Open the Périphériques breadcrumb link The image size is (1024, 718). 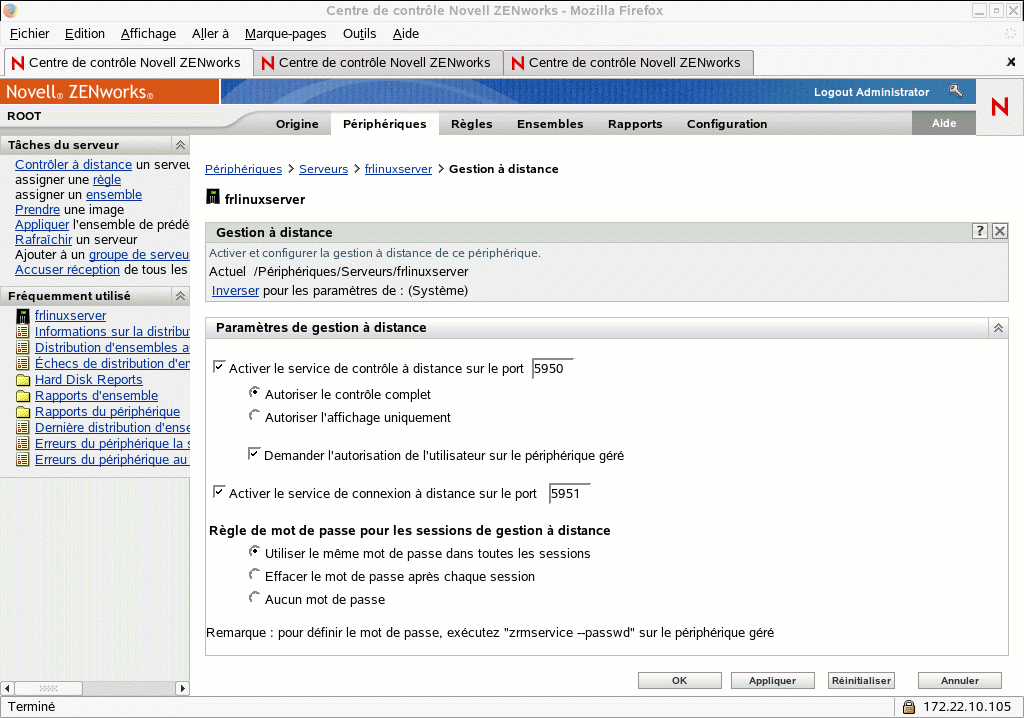pos(244,169)
